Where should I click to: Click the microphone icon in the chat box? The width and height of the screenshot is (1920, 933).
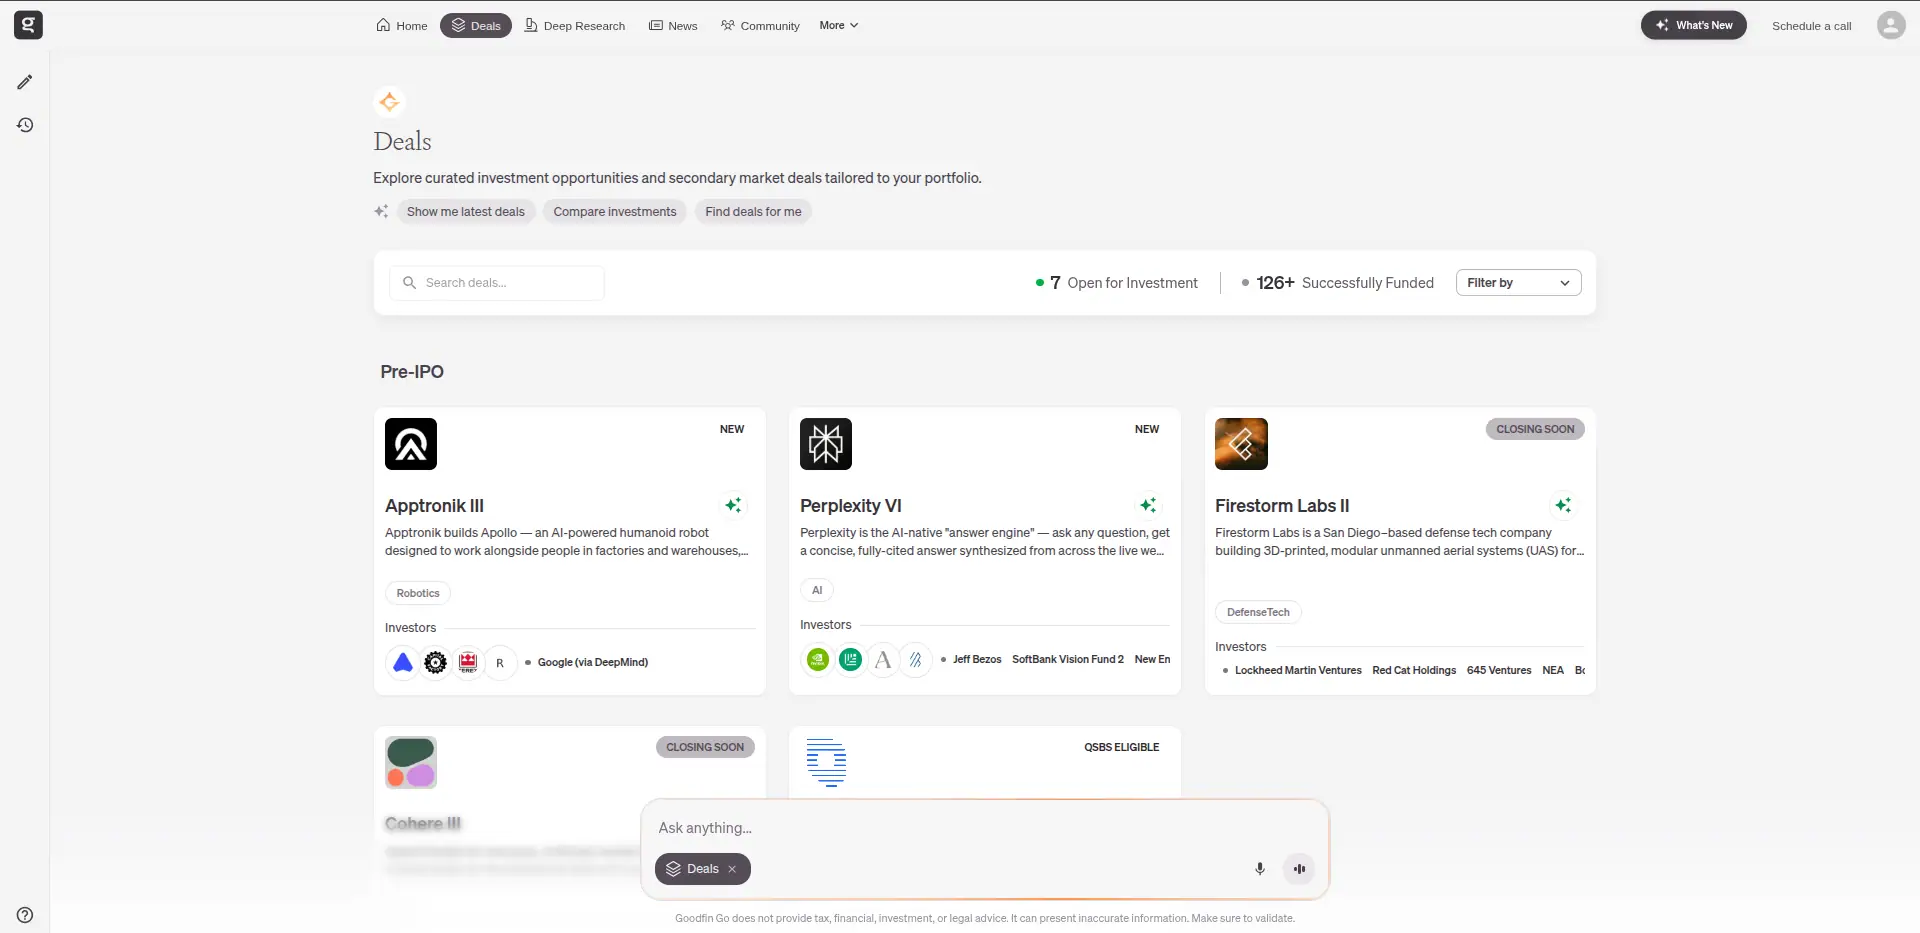(1260, 869)
